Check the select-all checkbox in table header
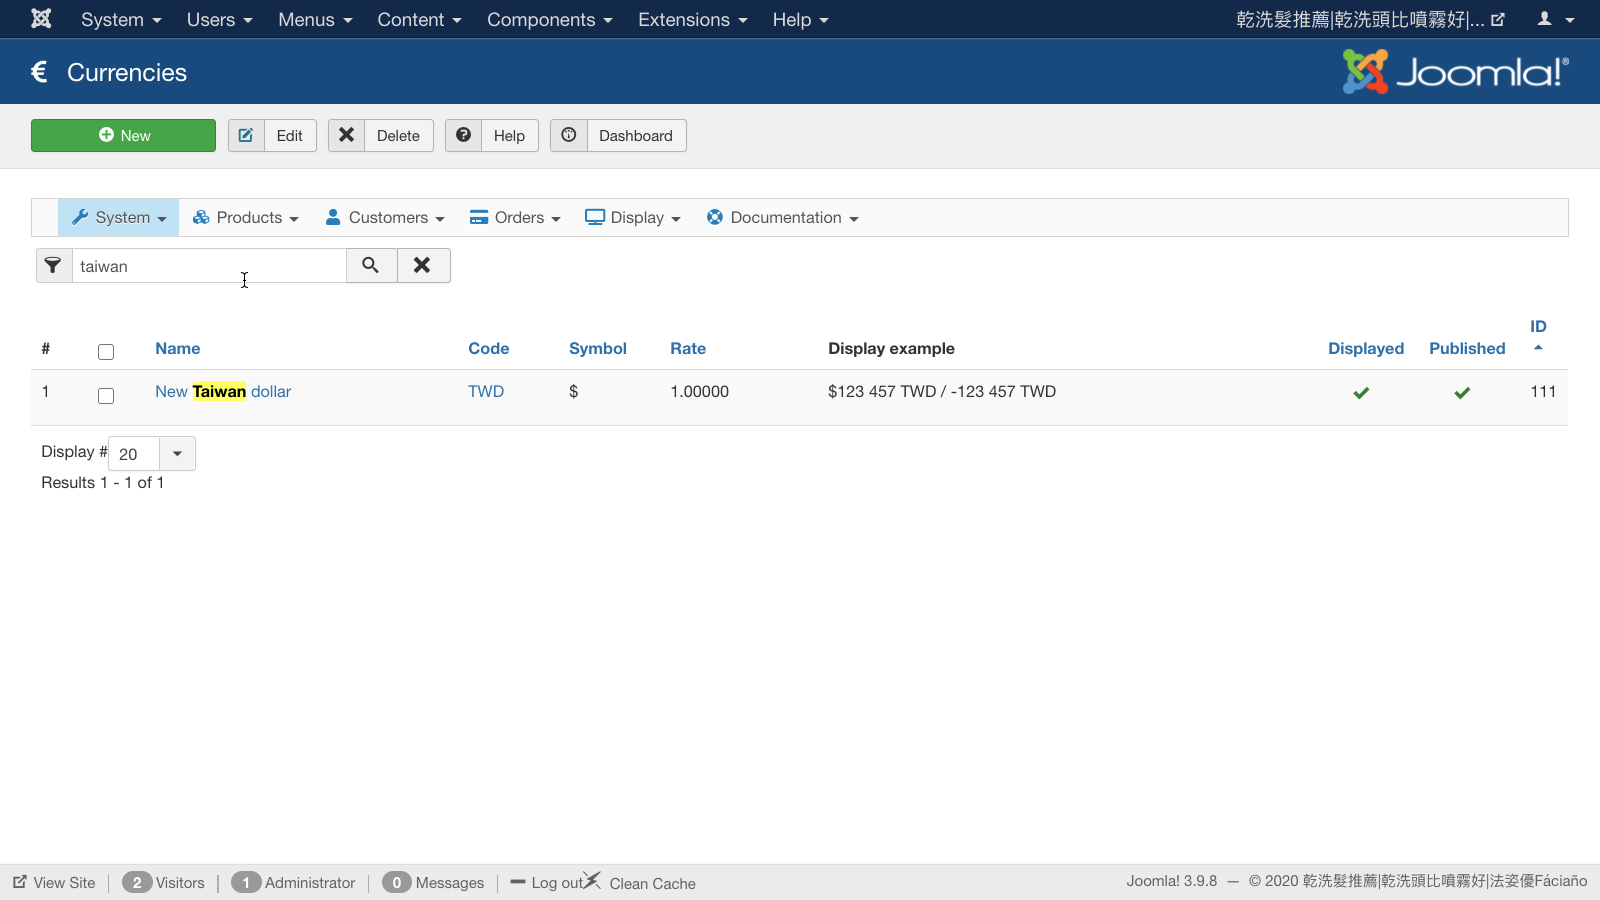Viewport: 1600px width, 900px height. pyautogui.click(x=106, y=352)
